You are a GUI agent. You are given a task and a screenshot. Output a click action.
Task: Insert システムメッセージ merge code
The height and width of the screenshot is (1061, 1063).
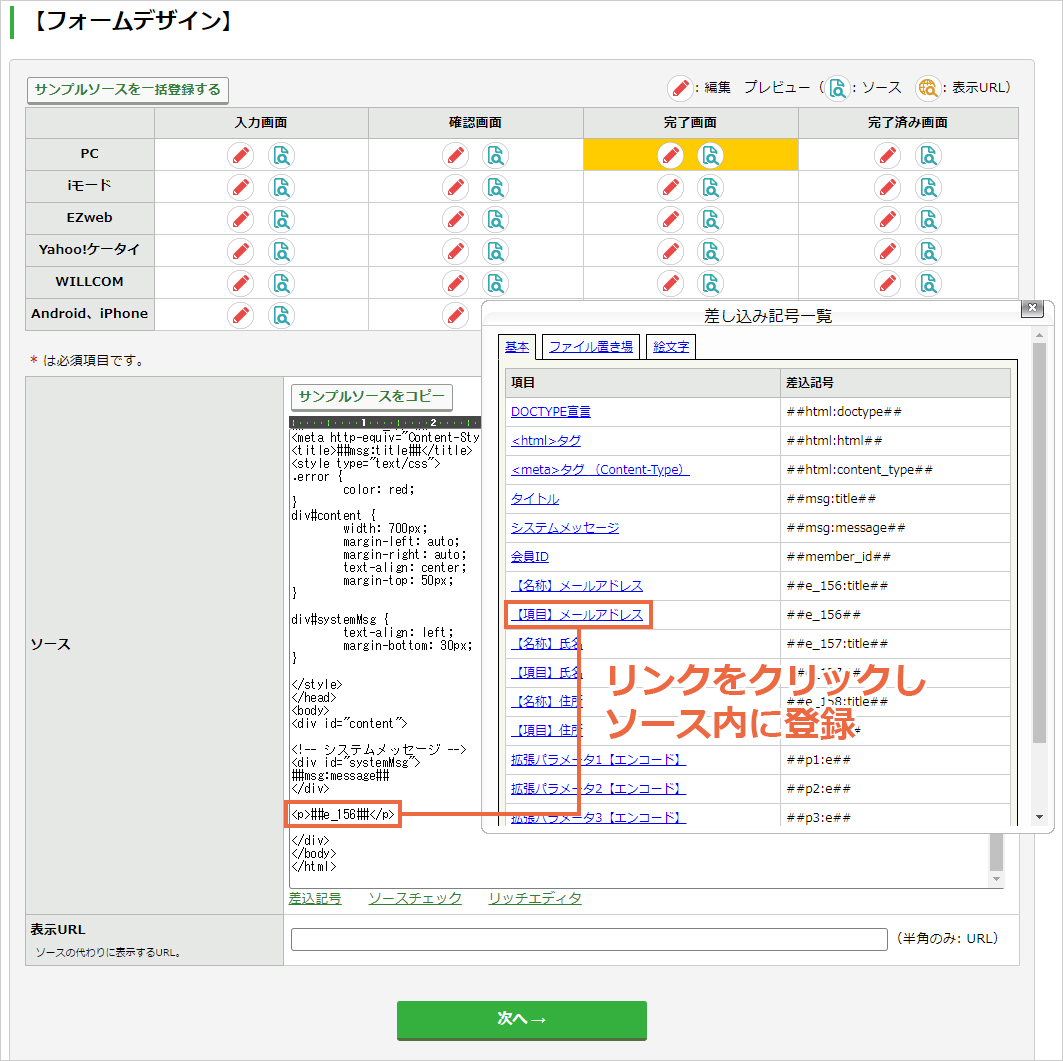click(565, 527)
